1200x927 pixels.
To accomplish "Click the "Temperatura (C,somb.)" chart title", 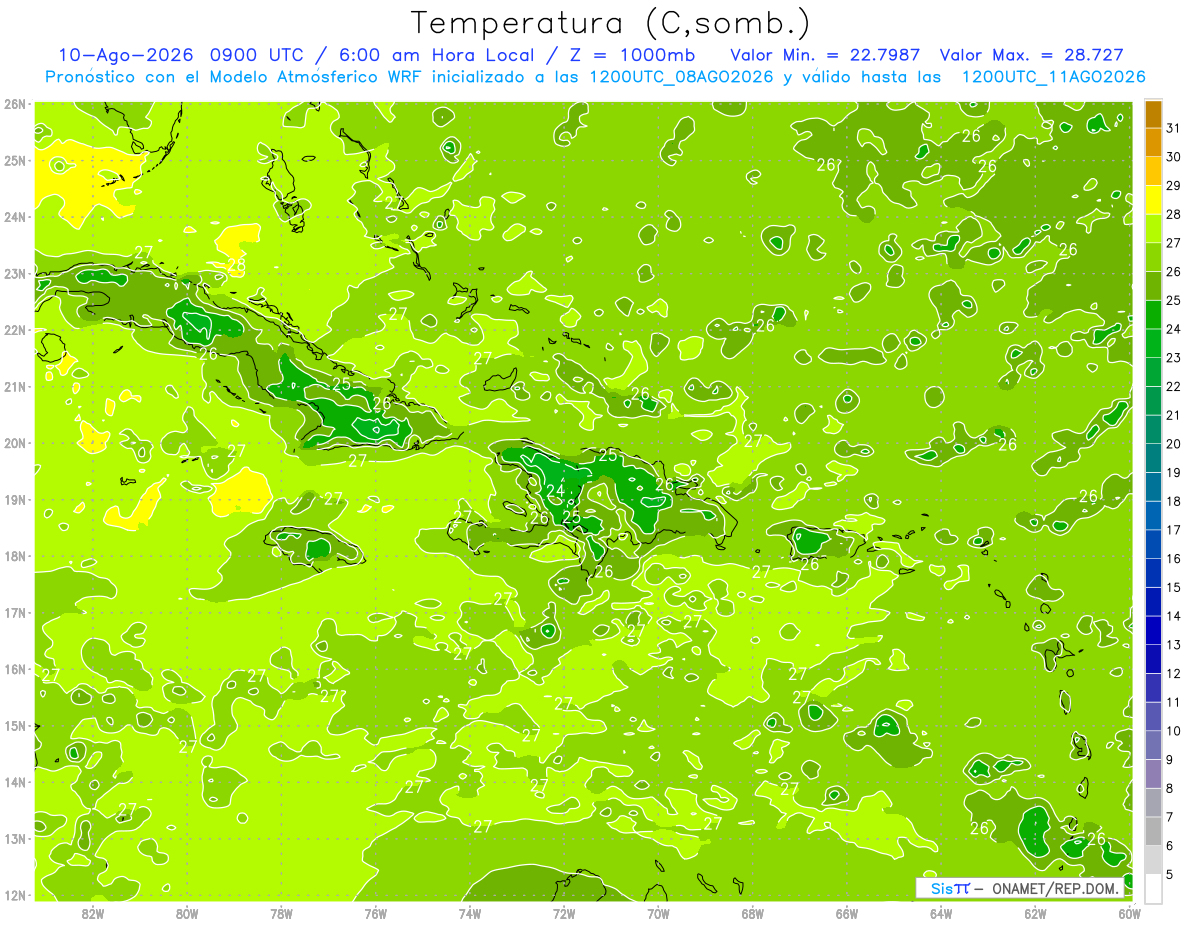I will 611,23.
